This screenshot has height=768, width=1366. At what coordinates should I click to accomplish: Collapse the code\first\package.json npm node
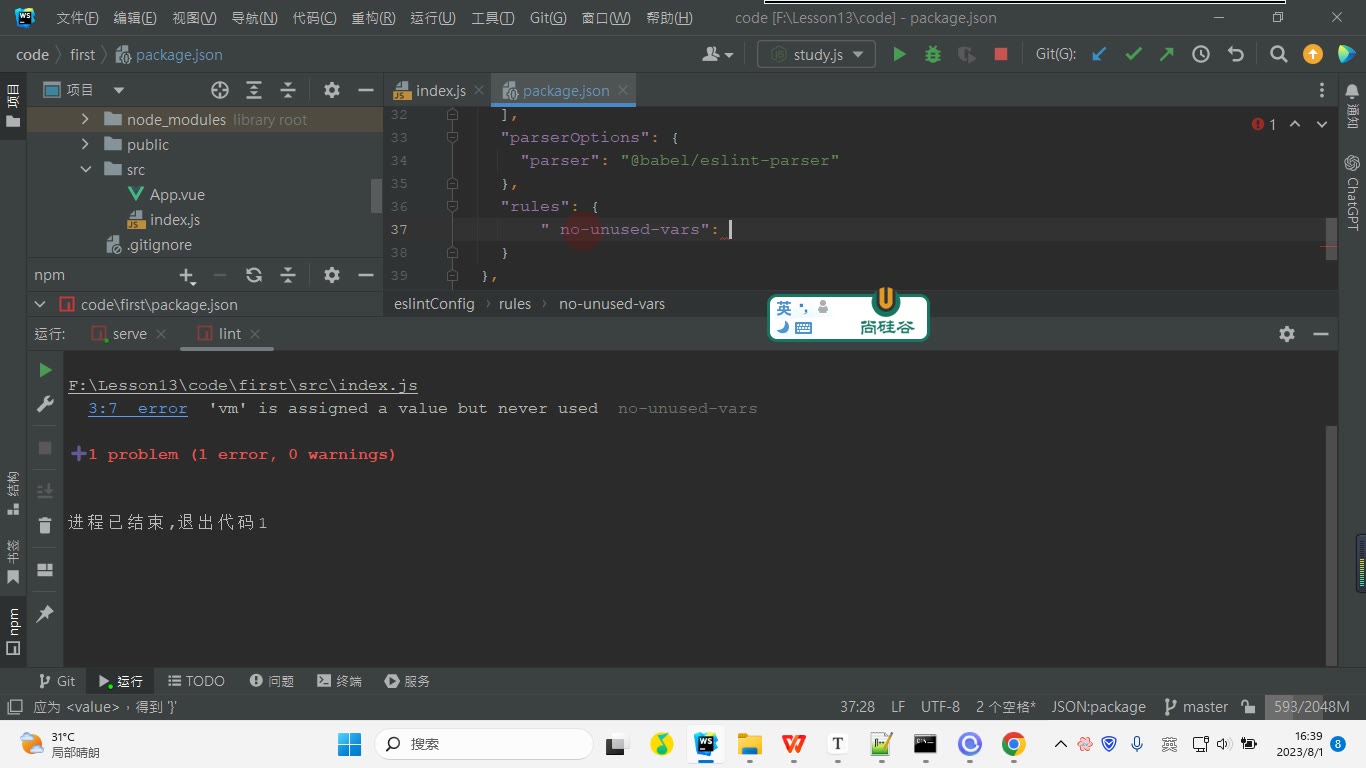pyautogui.click(x=40, y=304)
